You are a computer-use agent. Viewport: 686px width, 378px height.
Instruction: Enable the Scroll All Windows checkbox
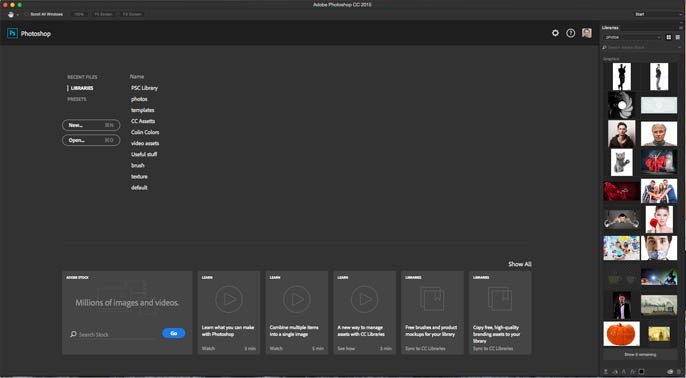click(x=26, y=14)
